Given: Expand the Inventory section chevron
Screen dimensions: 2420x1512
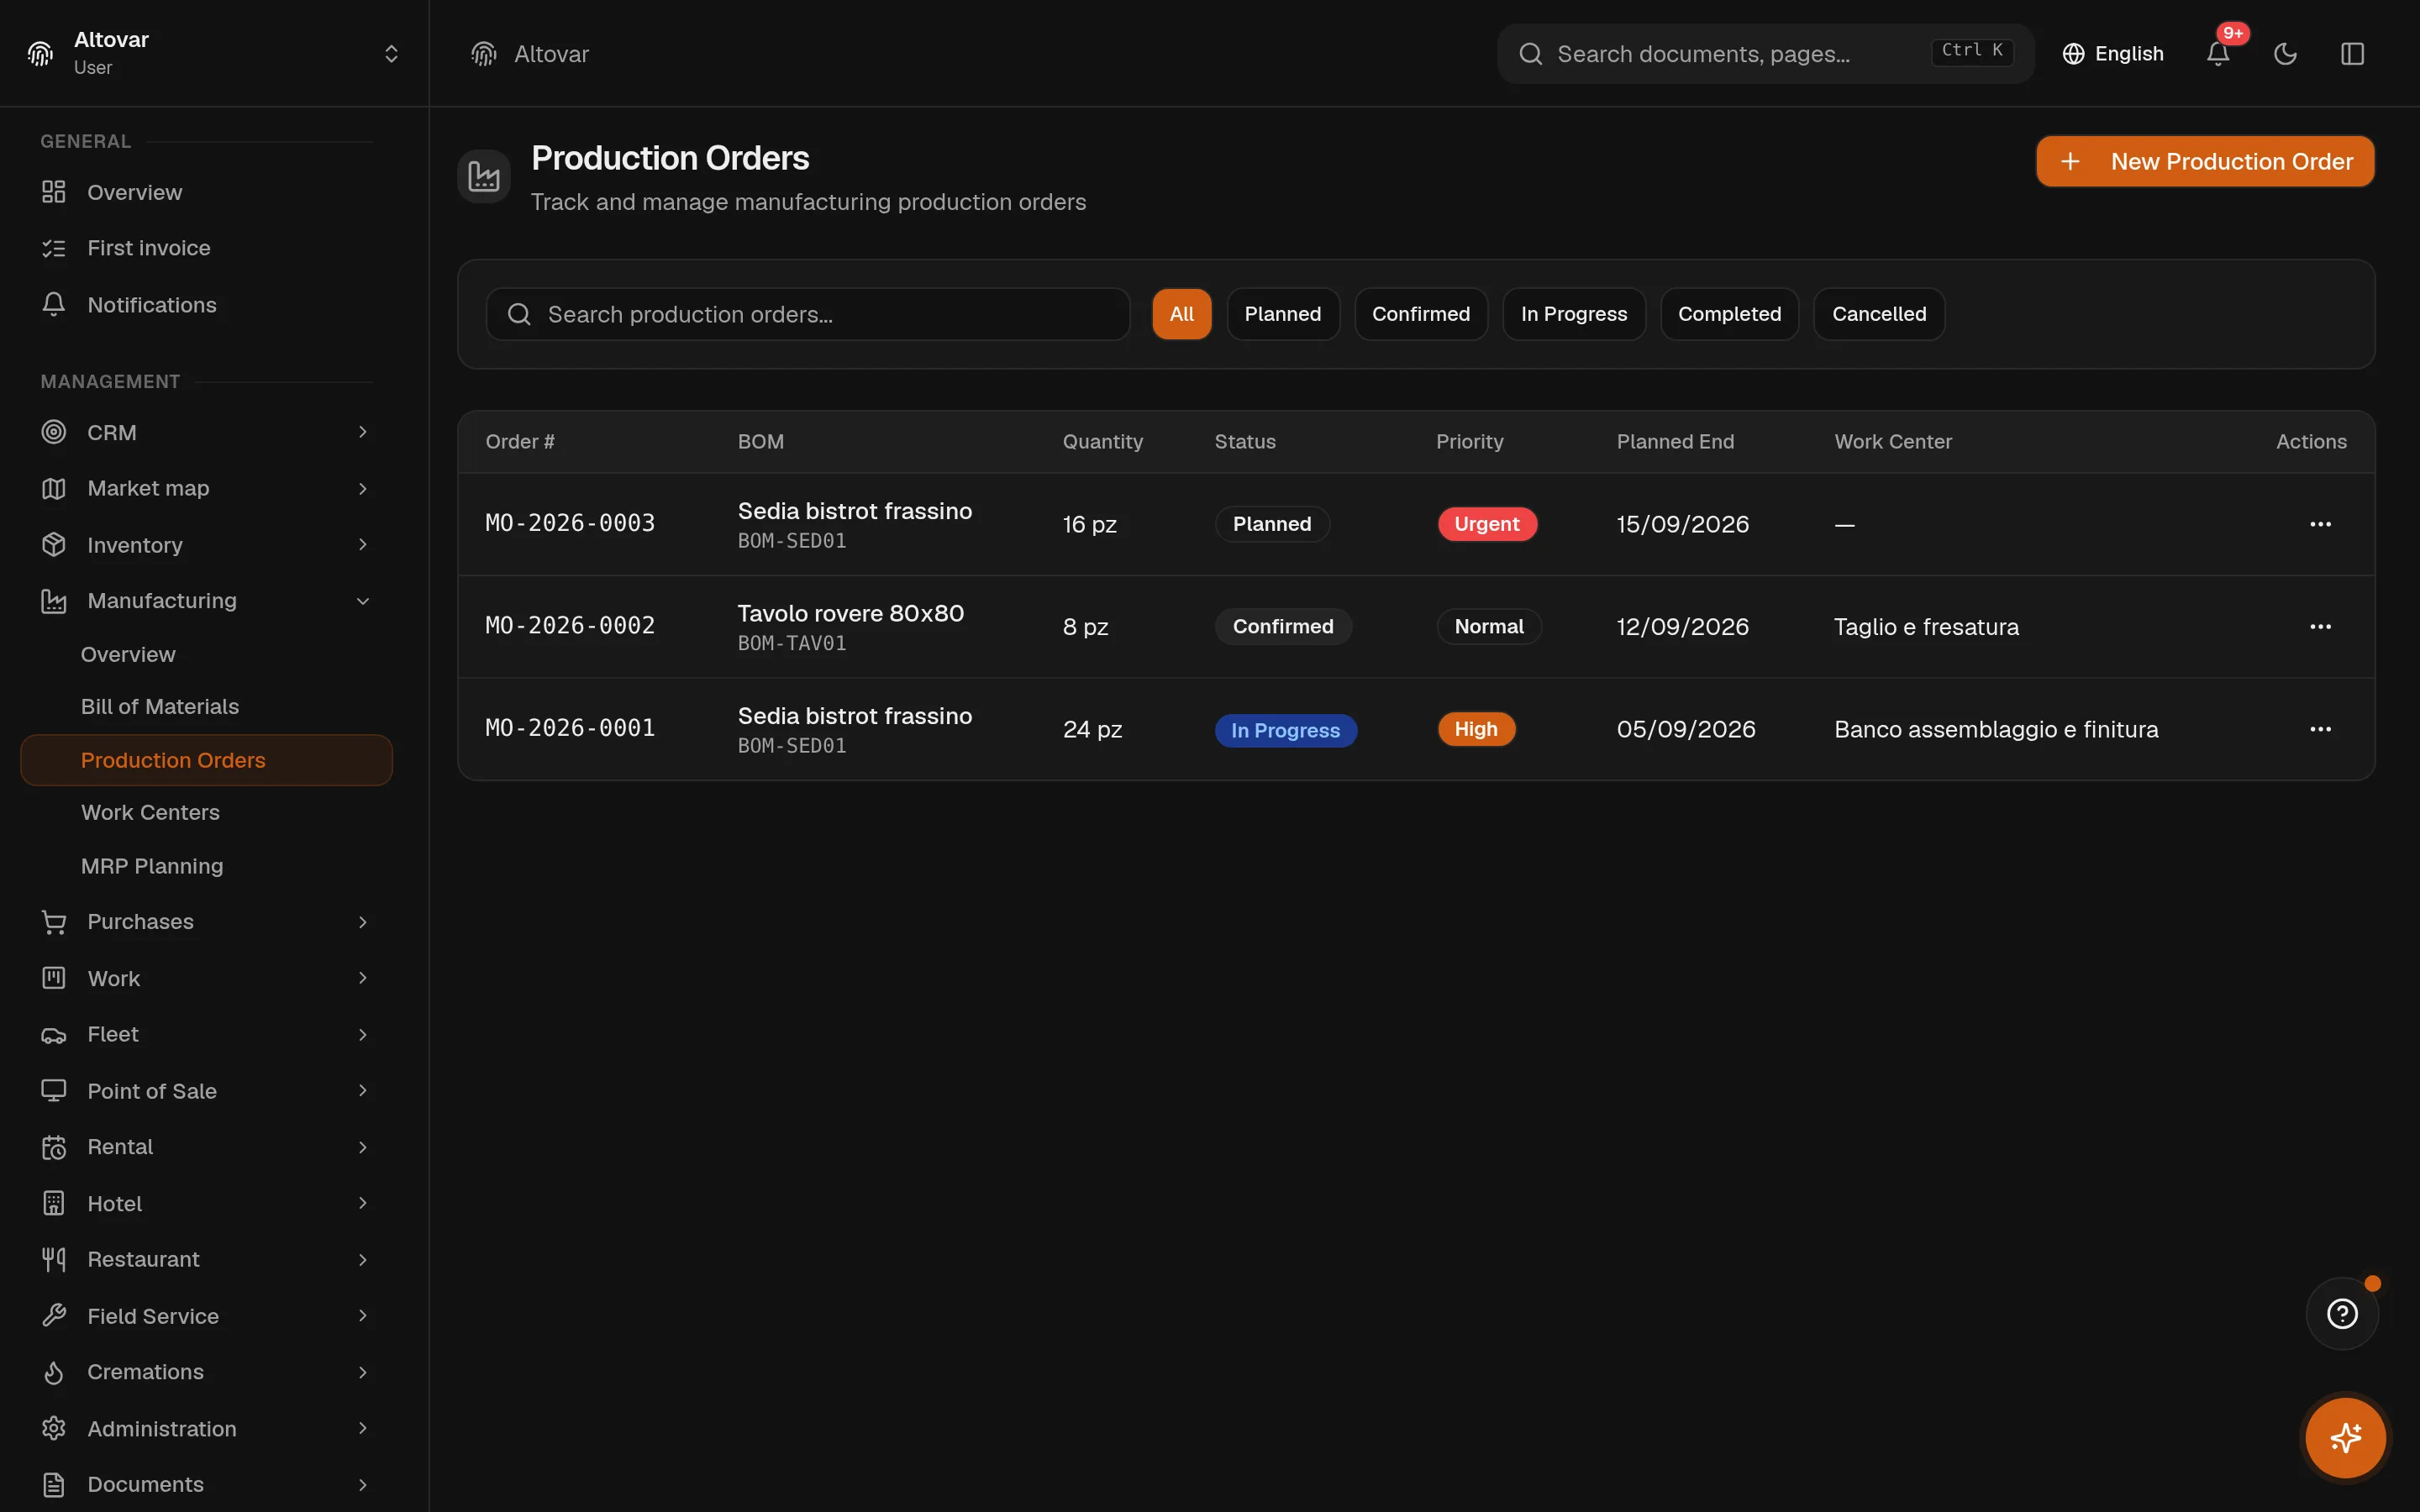Looking at the screenshot, I should click(363, 544).
